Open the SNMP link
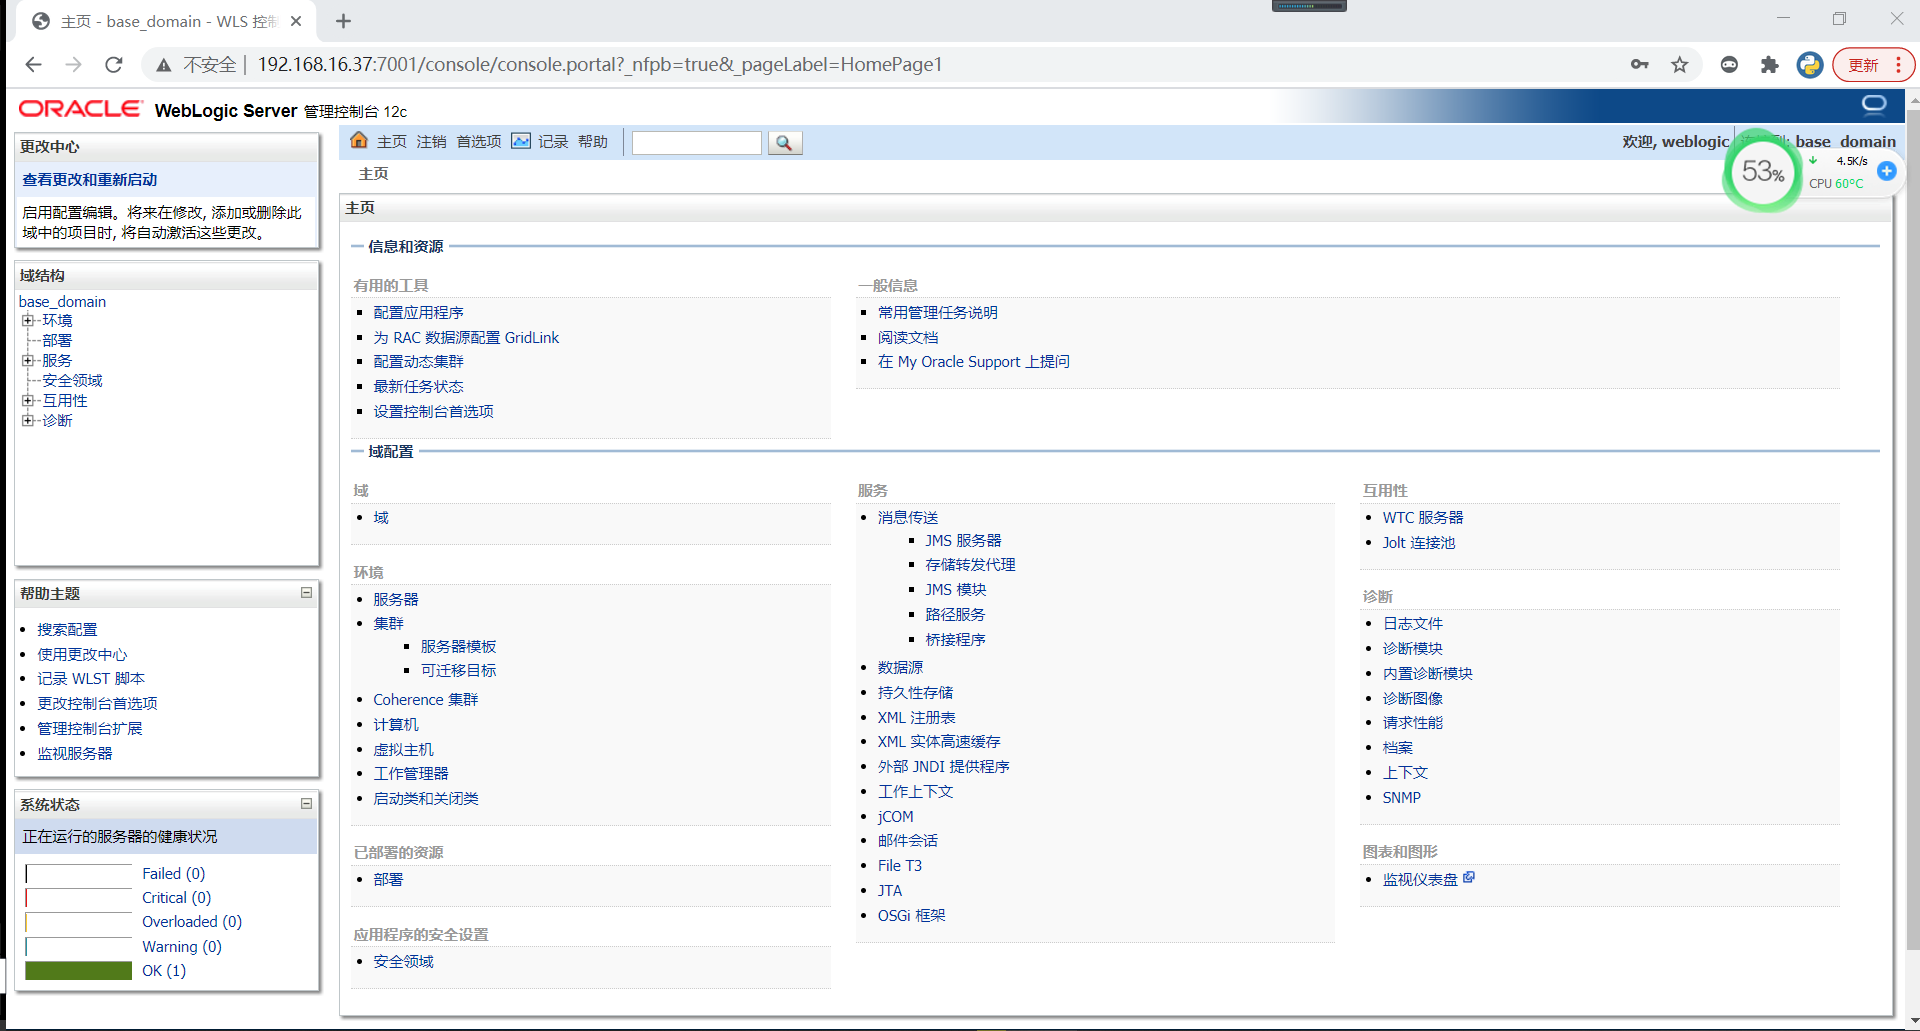Screen dimensions: 1920x1031 [1402, 798]
